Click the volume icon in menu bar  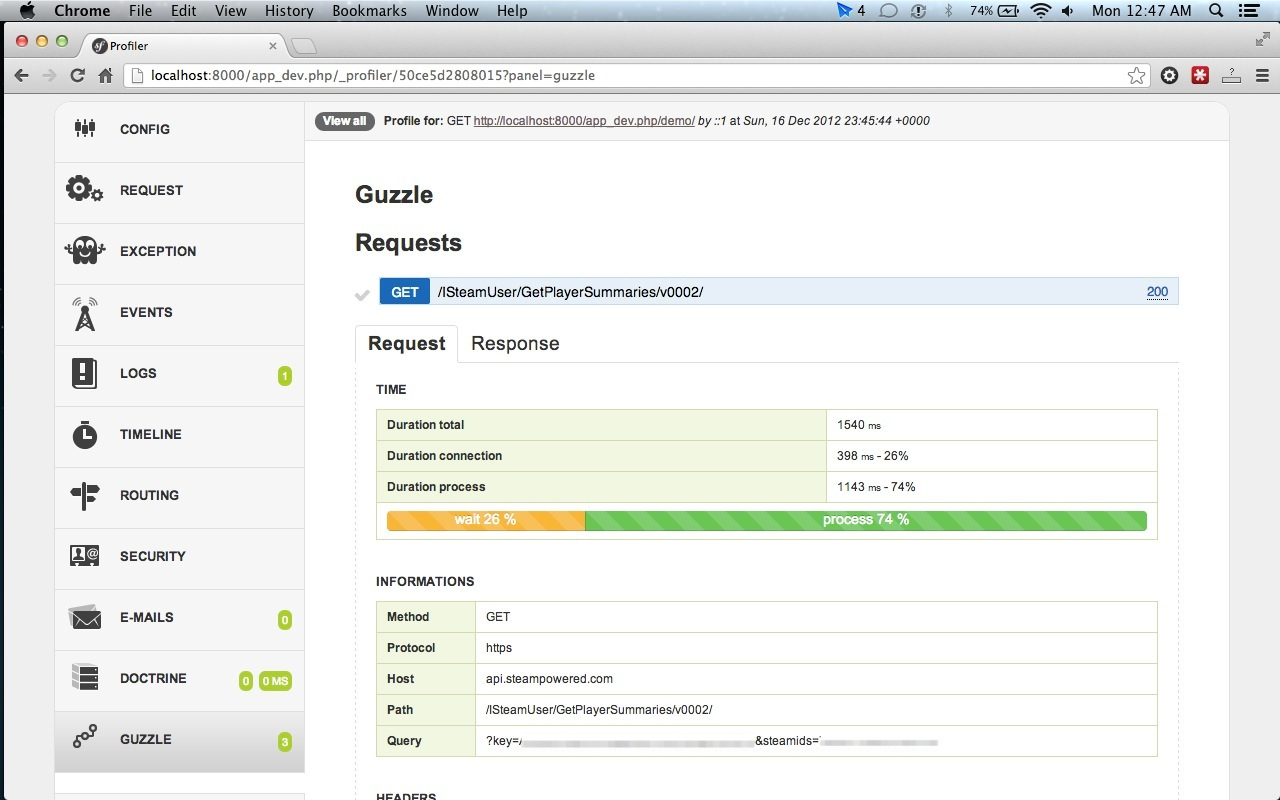pyautogui.click(x=1068, y=10)
